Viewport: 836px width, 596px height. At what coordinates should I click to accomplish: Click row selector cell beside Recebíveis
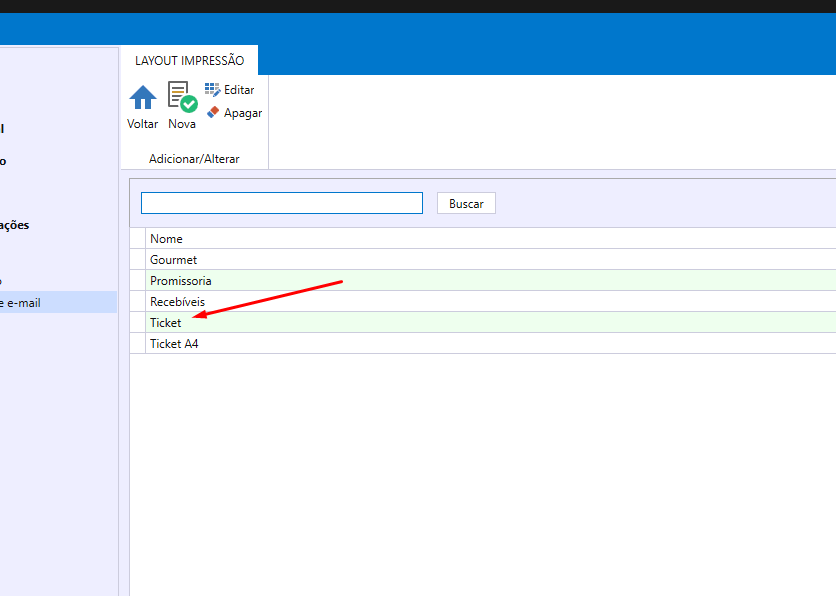pyautogui.click(x=138, y=302)
